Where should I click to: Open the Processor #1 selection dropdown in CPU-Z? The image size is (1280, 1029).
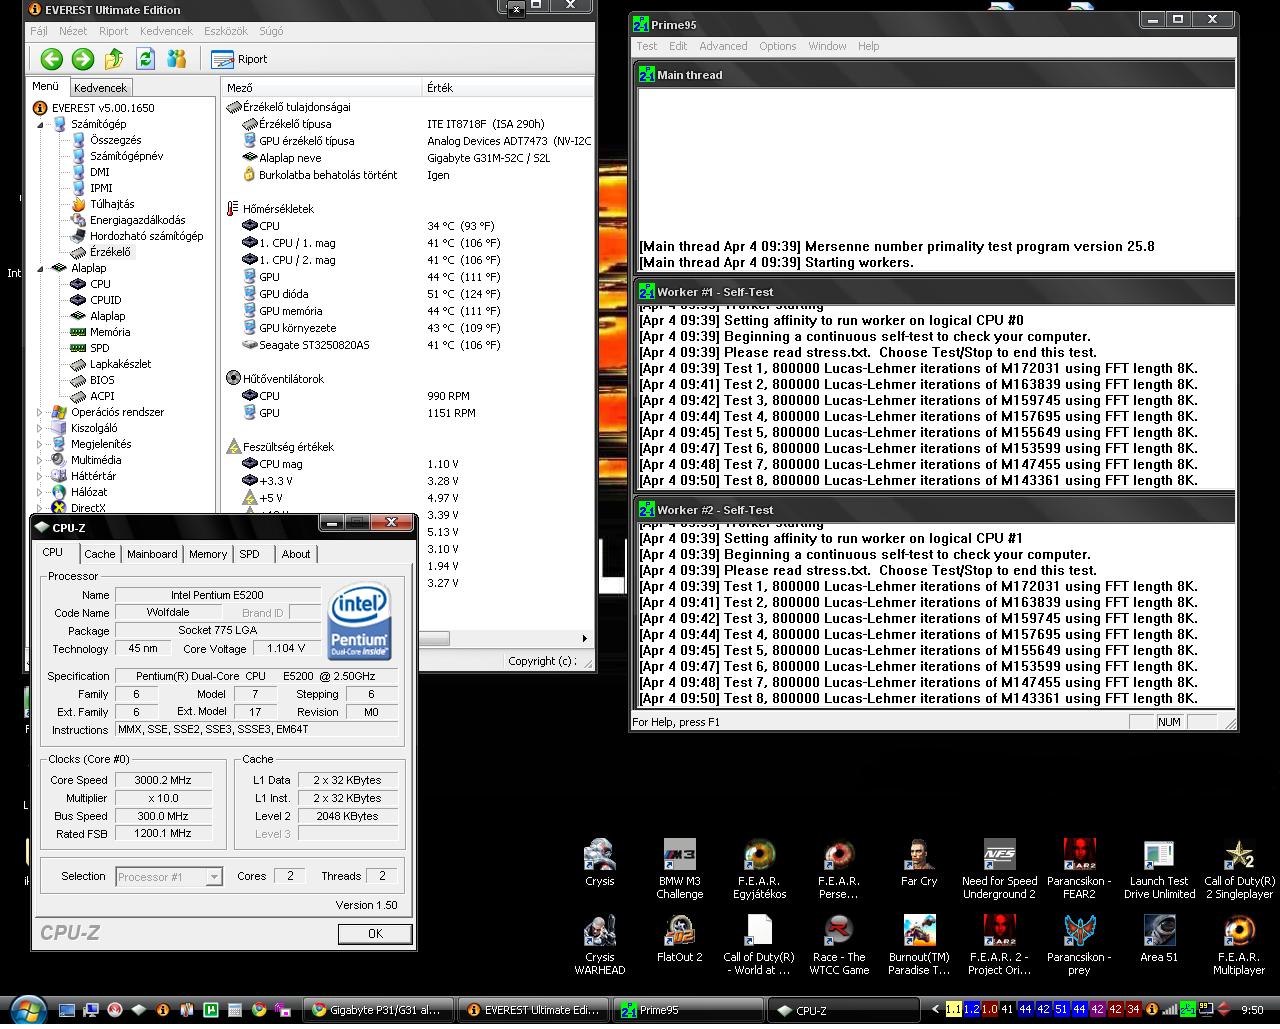tap(213, 877)
